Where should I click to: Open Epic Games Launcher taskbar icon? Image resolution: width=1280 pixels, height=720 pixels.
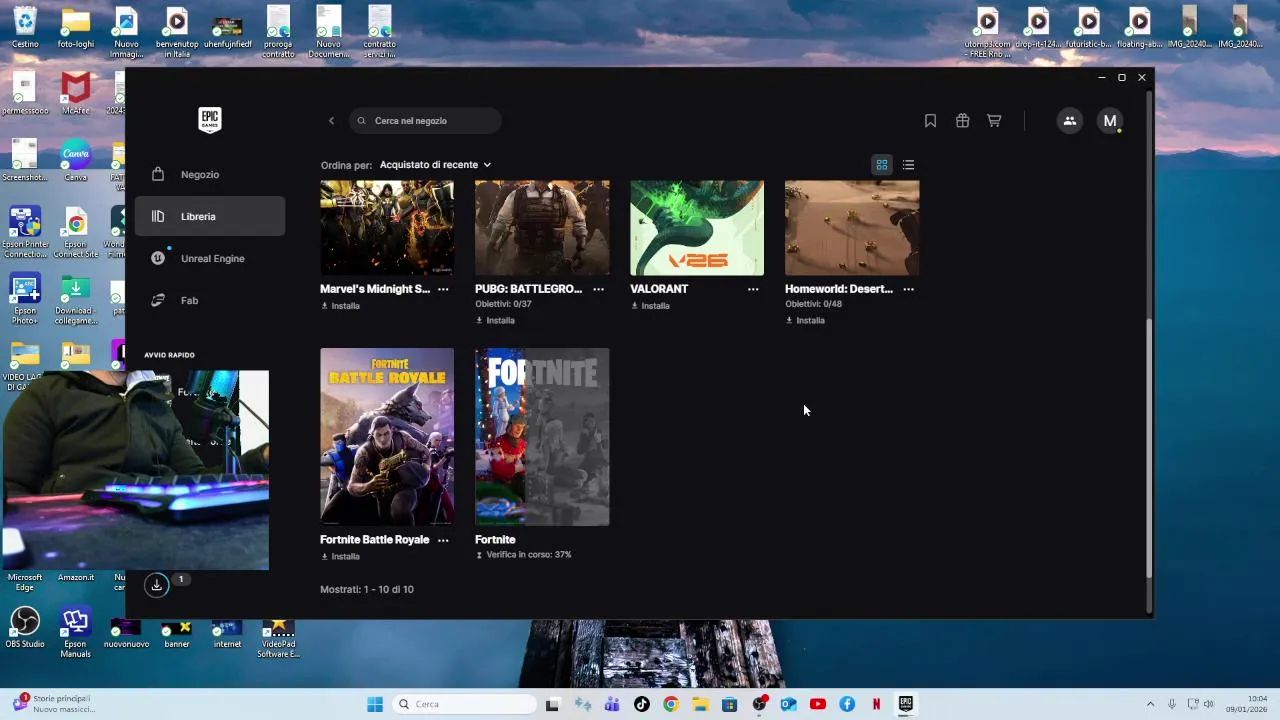905,704
